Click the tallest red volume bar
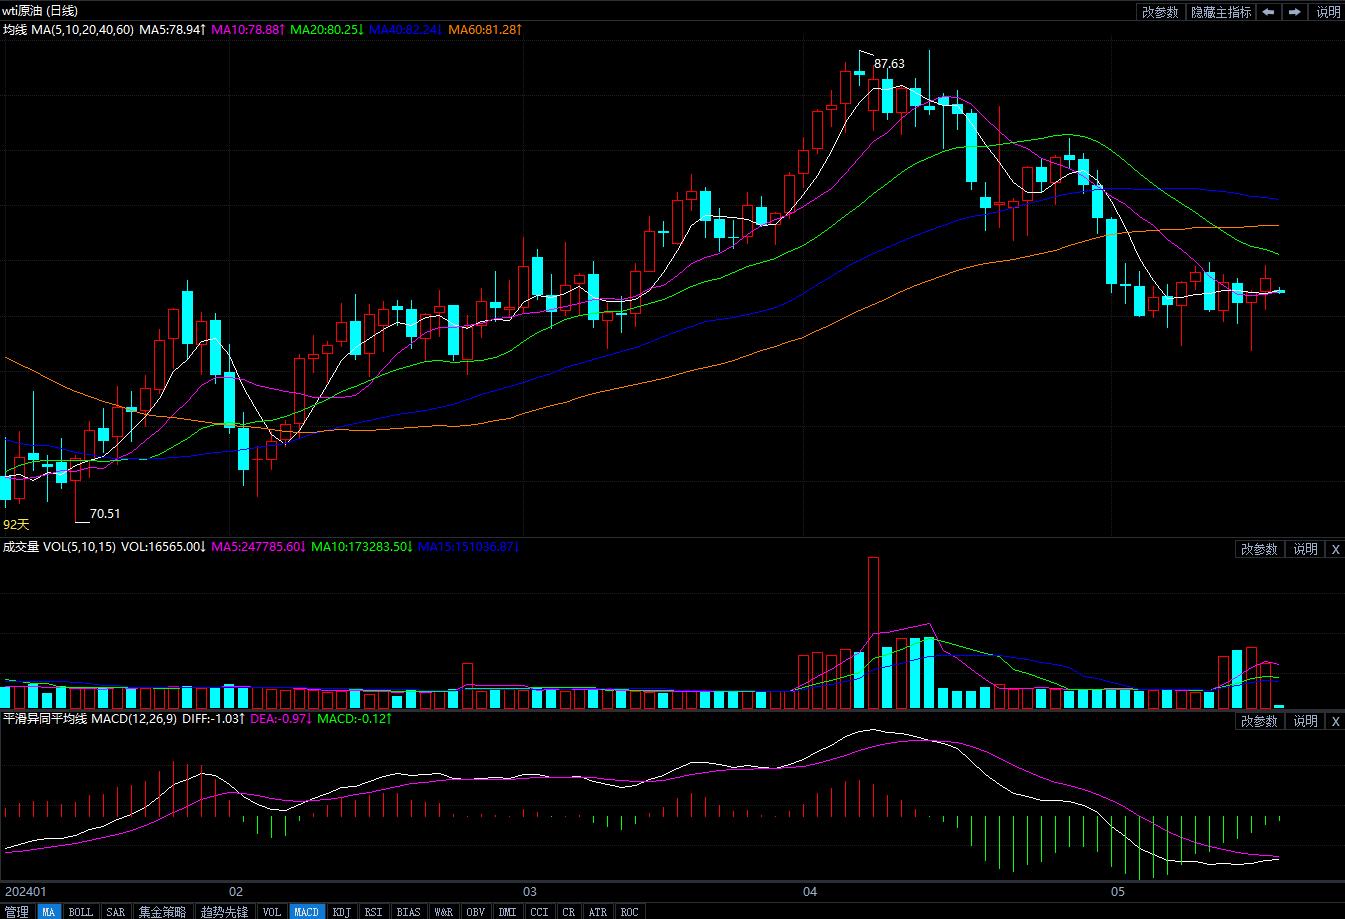This screenshot has height=919, width=1345. (873, 632)
